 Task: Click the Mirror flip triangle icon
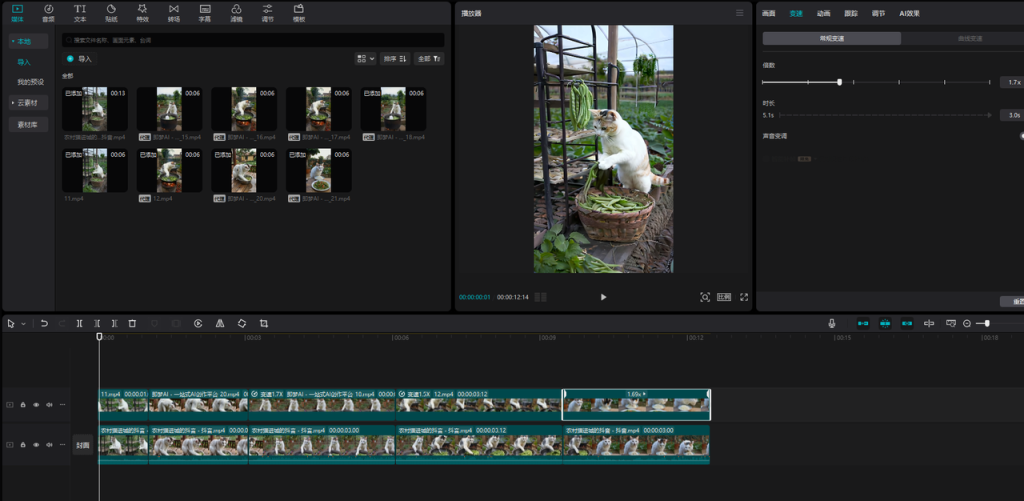coord(220,323)
